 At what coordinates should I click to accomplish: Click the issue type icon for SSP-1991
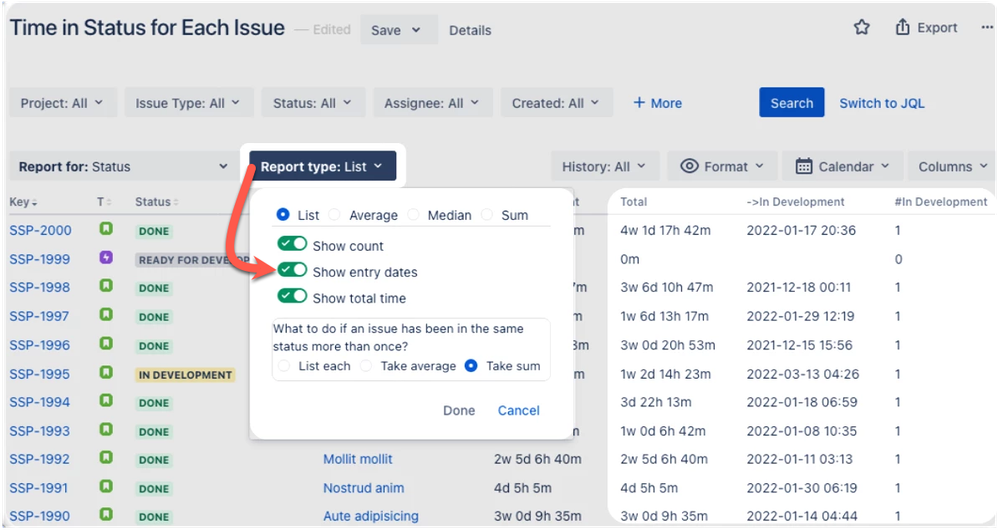[106, 487]
